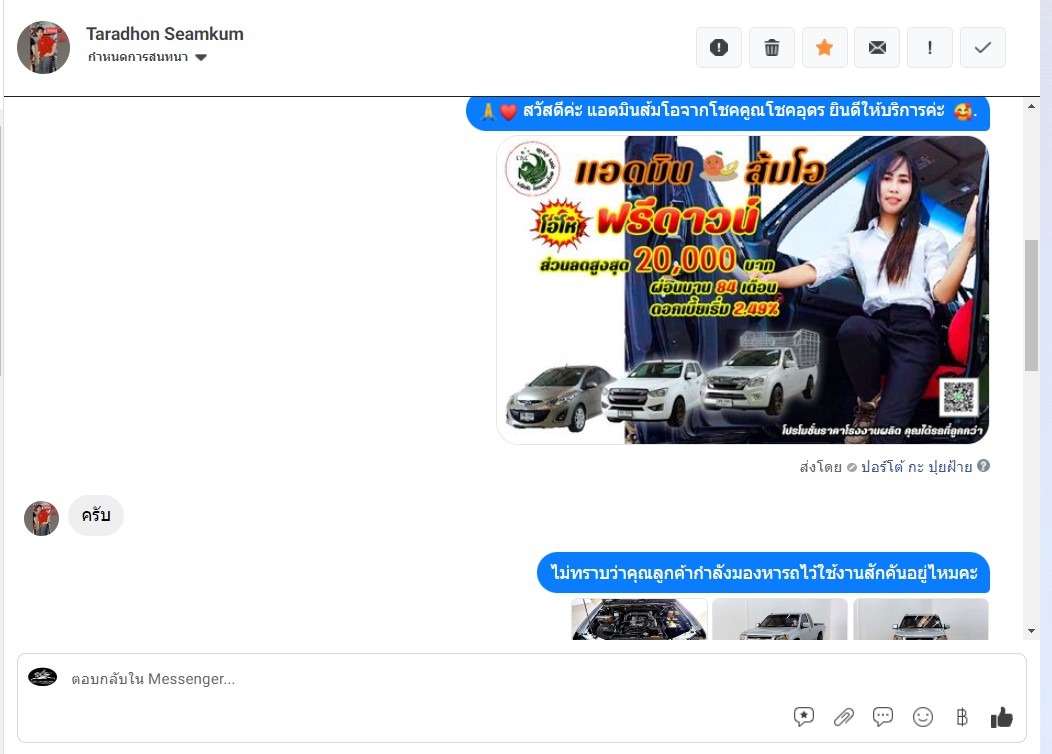
Task: Click the page logo beside reply box
Action: (x=42, y=677)
